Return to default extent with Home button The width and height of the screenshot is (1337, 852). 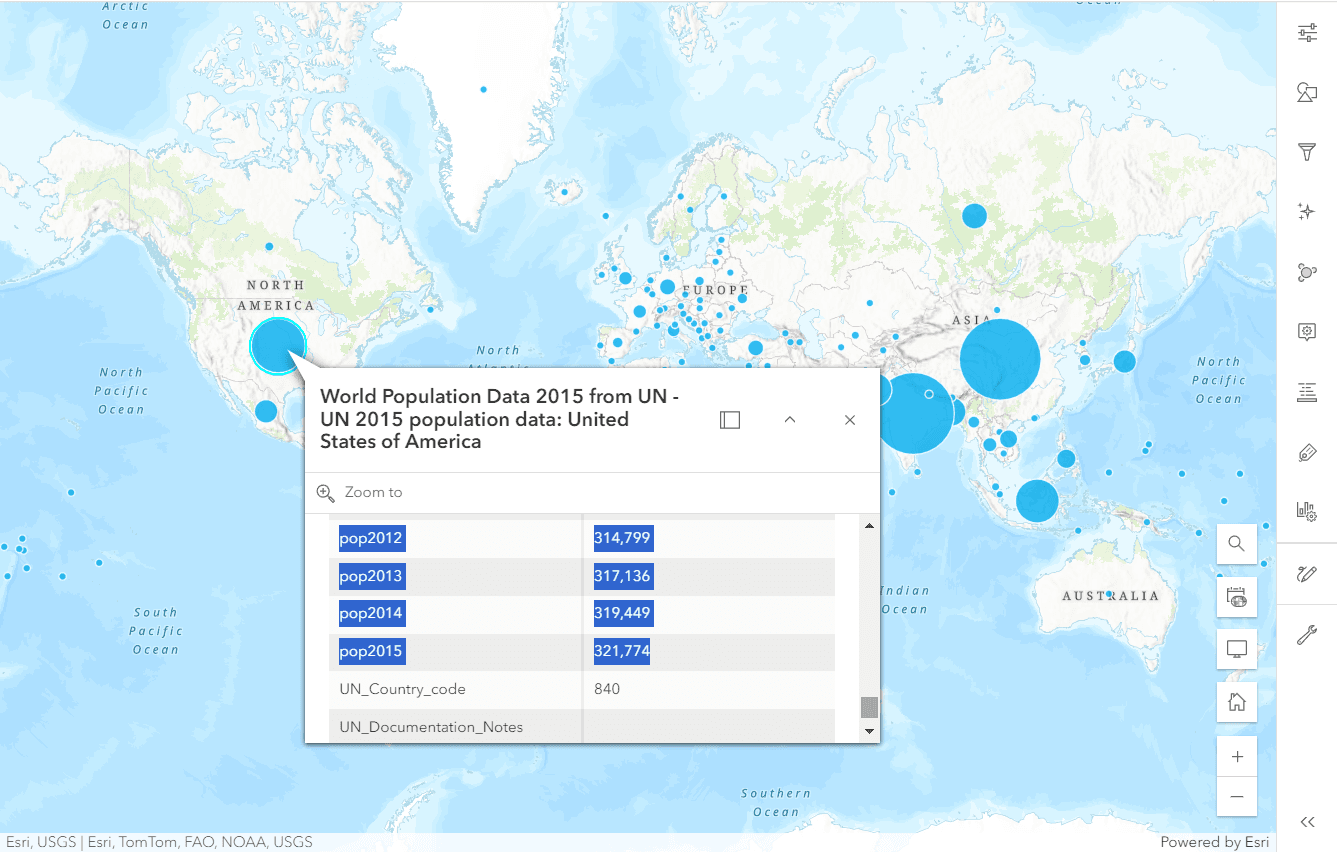click(1237, 702)
